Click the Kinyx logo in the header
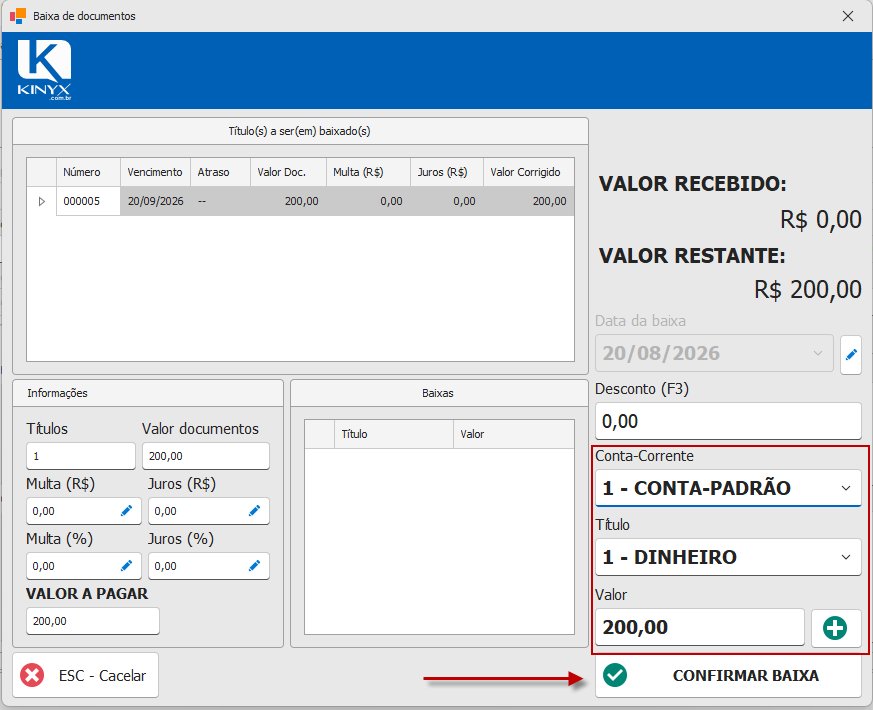Image resolution: width=873 pixels, height=710 pixels. click(45, 70)
